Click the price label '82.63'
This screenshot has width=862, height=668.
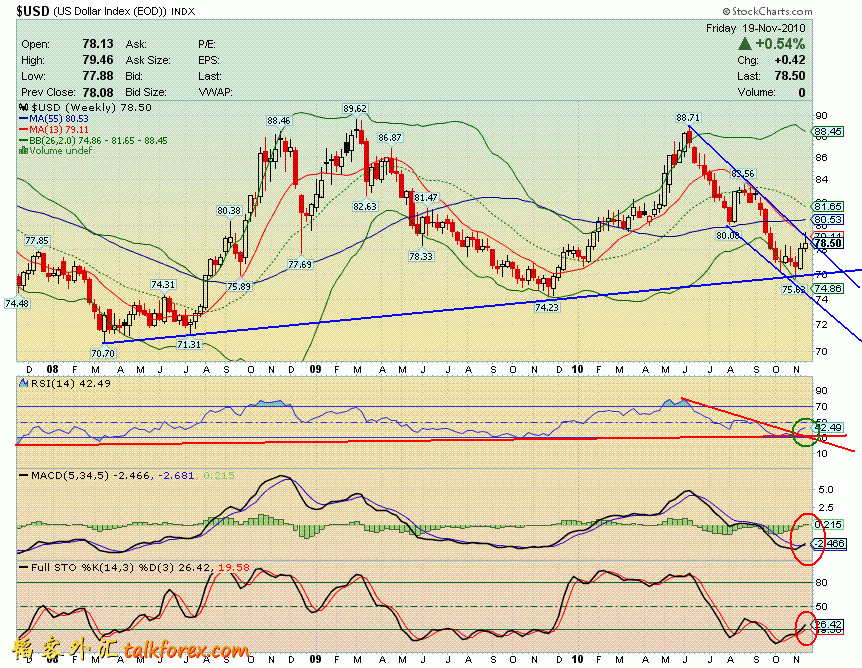(365, 206)
